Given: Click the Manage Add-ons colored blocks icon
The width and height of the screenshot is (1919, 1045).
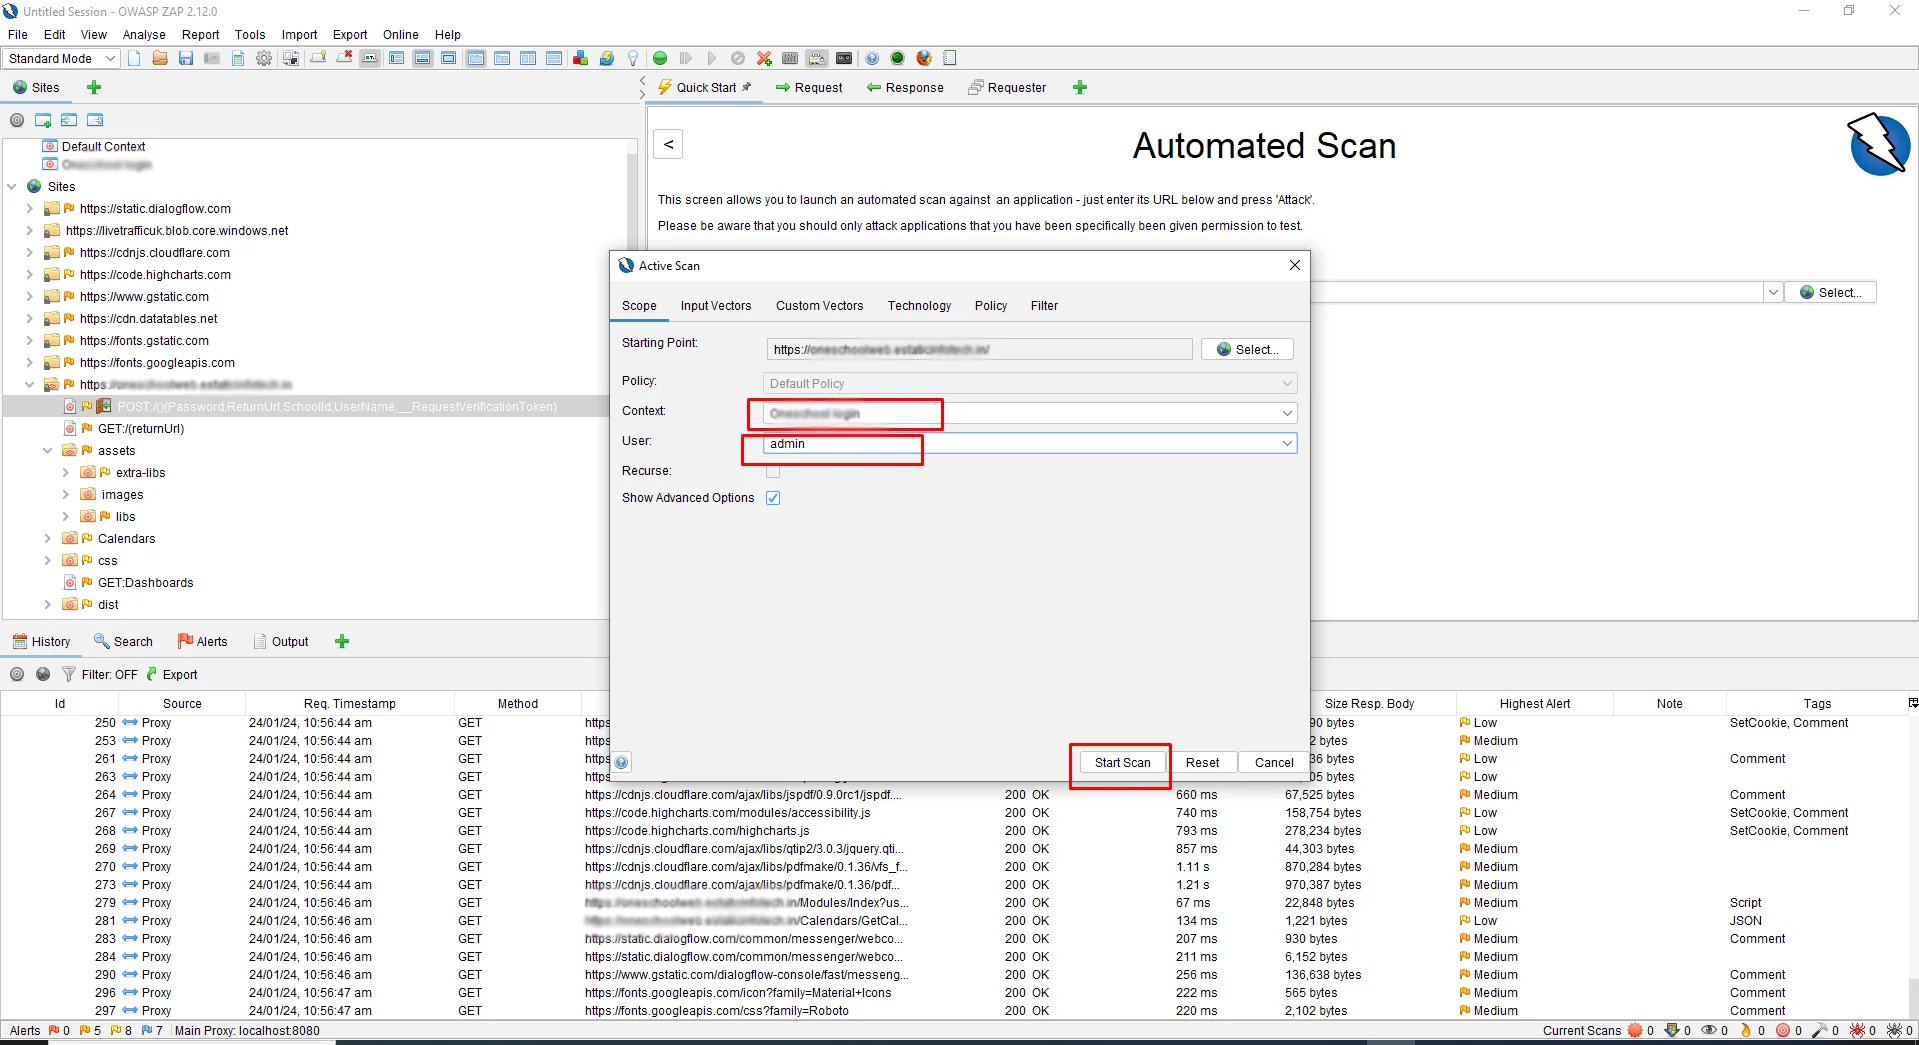Looking at the screenshot, I should coord(580,58).
